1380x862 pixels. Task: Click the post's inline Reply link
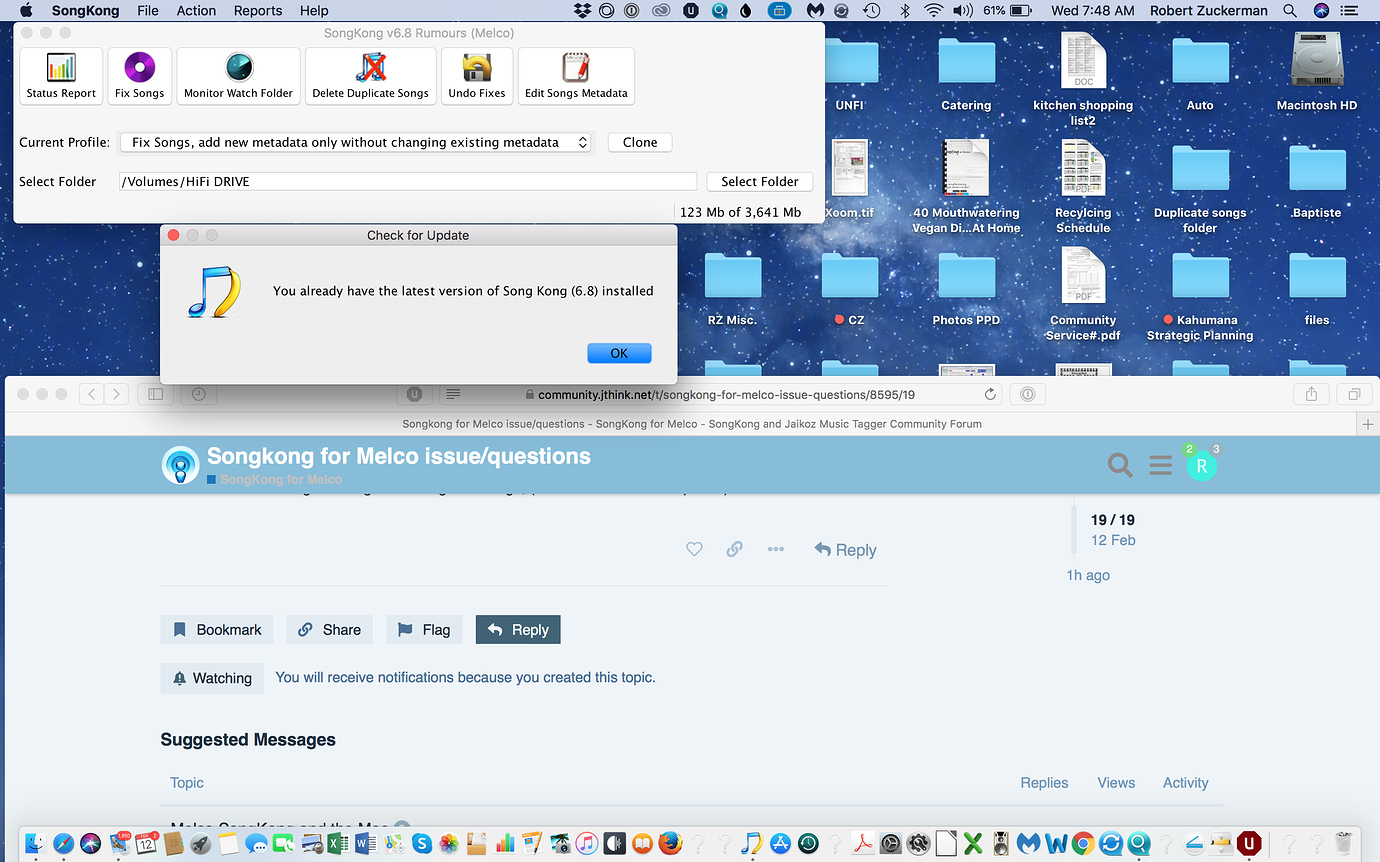845,549
